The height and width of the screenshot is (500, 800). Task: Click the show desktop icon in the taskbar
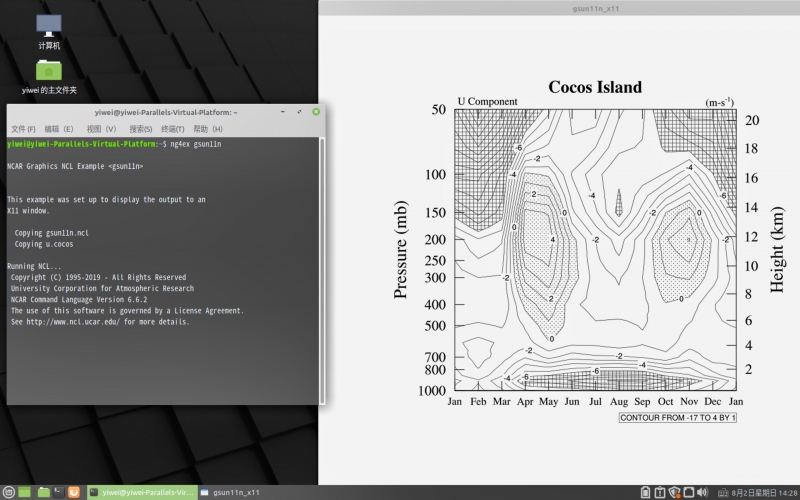coord(26,492)
